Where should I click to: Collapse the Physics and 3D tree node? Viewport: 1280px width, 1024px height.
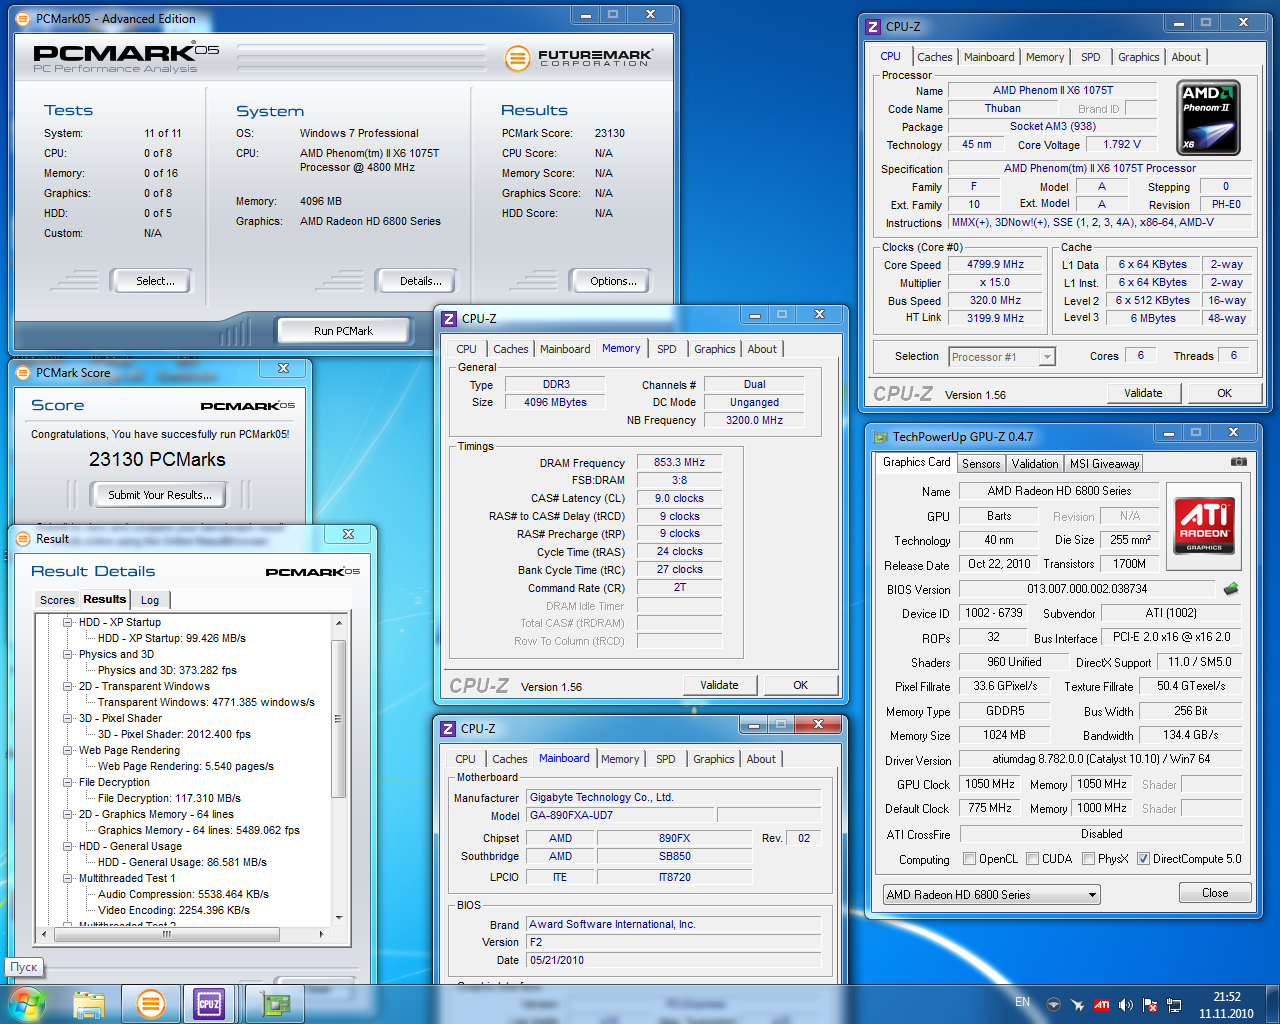[x=68, y=654]
